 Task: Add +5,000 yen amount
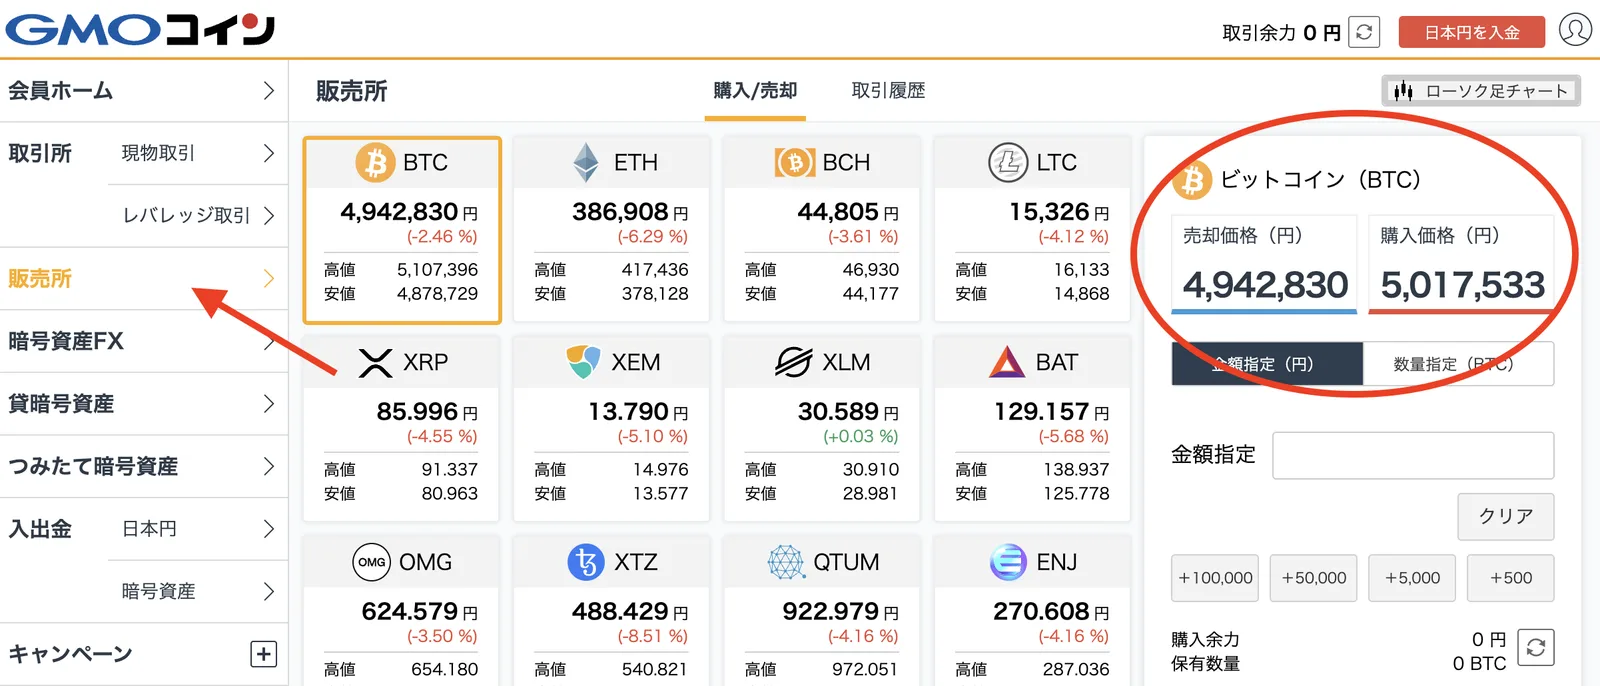click(1412, 578)
